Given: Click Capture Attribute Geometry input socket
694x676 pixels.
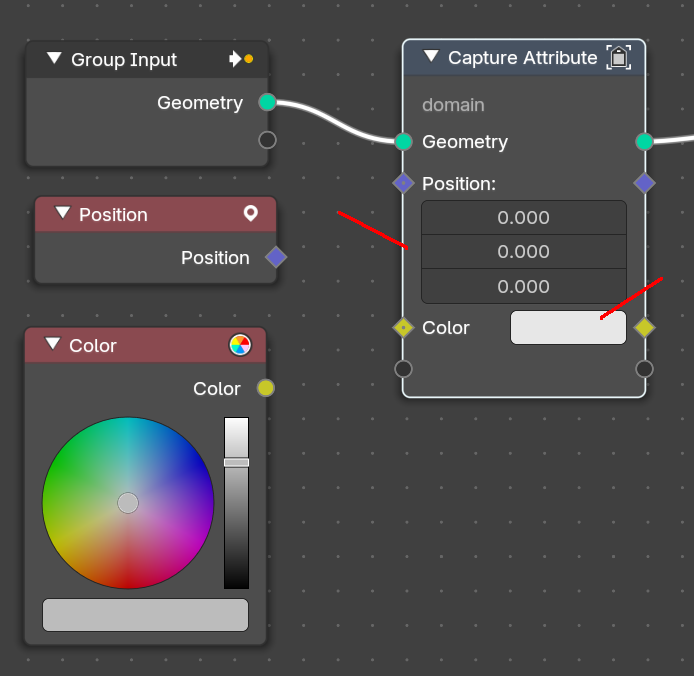Looking at the screenshot, I should click(403, 142).
